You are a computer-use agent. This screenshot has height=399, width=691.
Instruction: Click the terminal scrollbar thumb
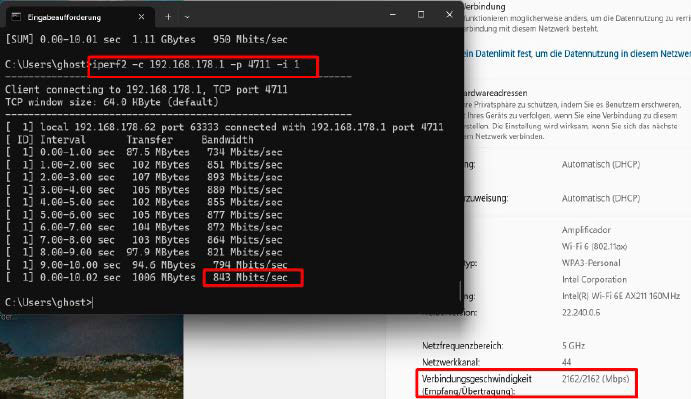pos(460,291)
